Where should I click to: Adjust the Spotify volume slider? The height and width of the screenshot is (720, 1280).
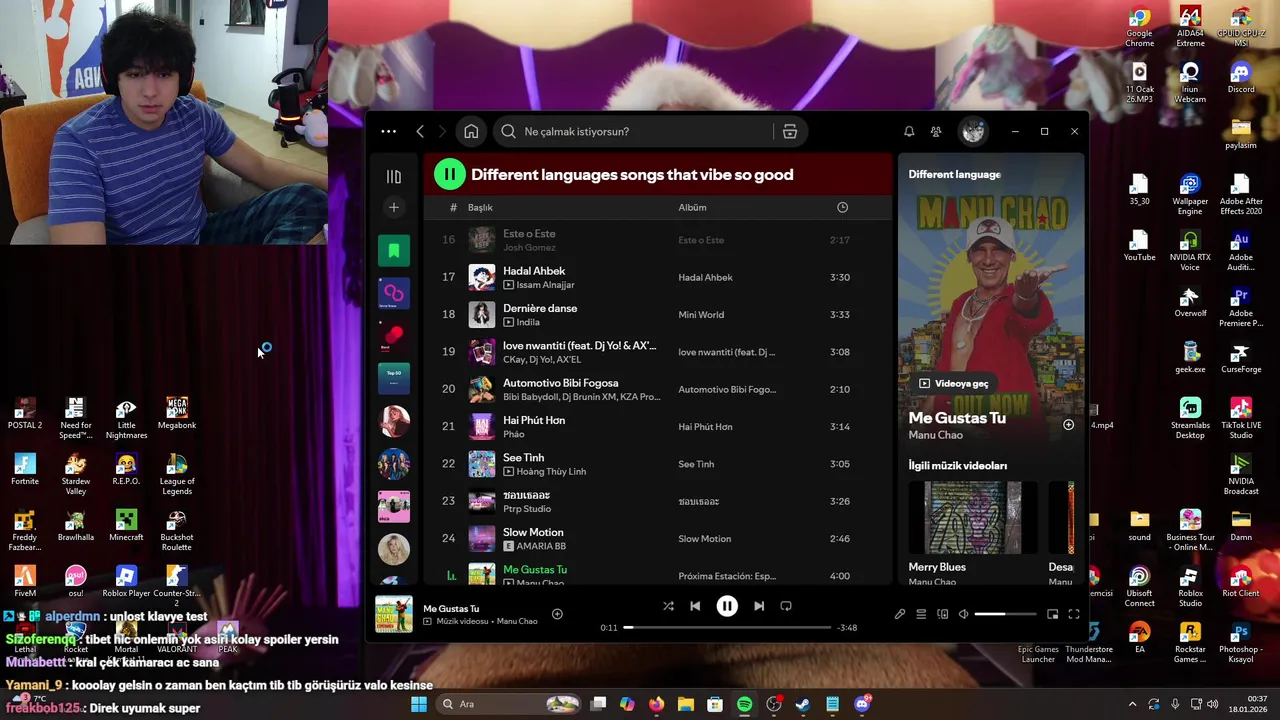pyautogui.click(x=1004, y=614)
